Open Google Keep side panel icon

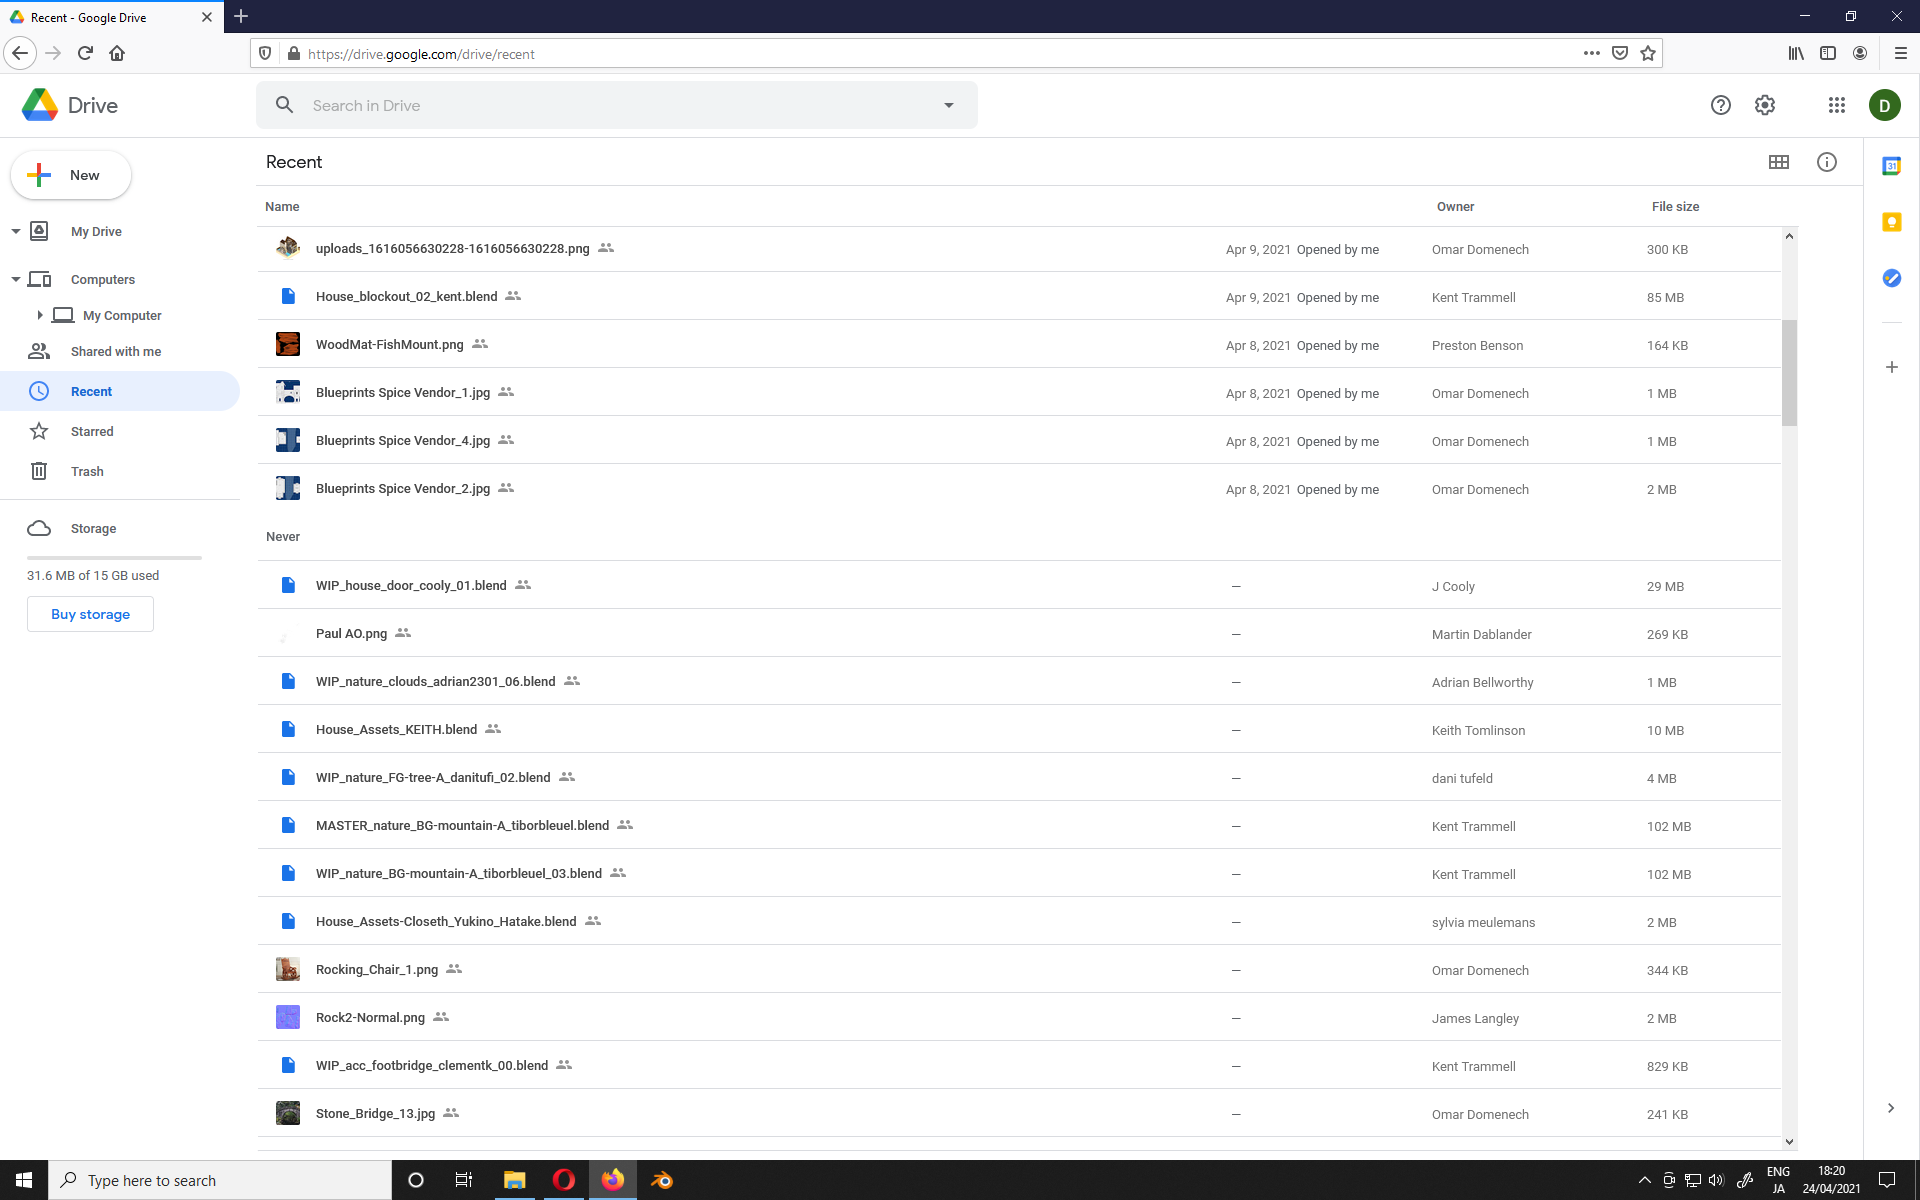(x=1891, y=222)
